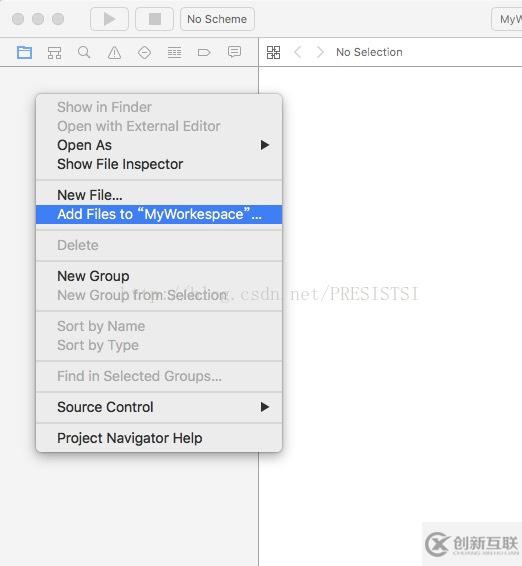Choose Show in Finder
This screenshot has width=522, height=566.
click(159, 107)
